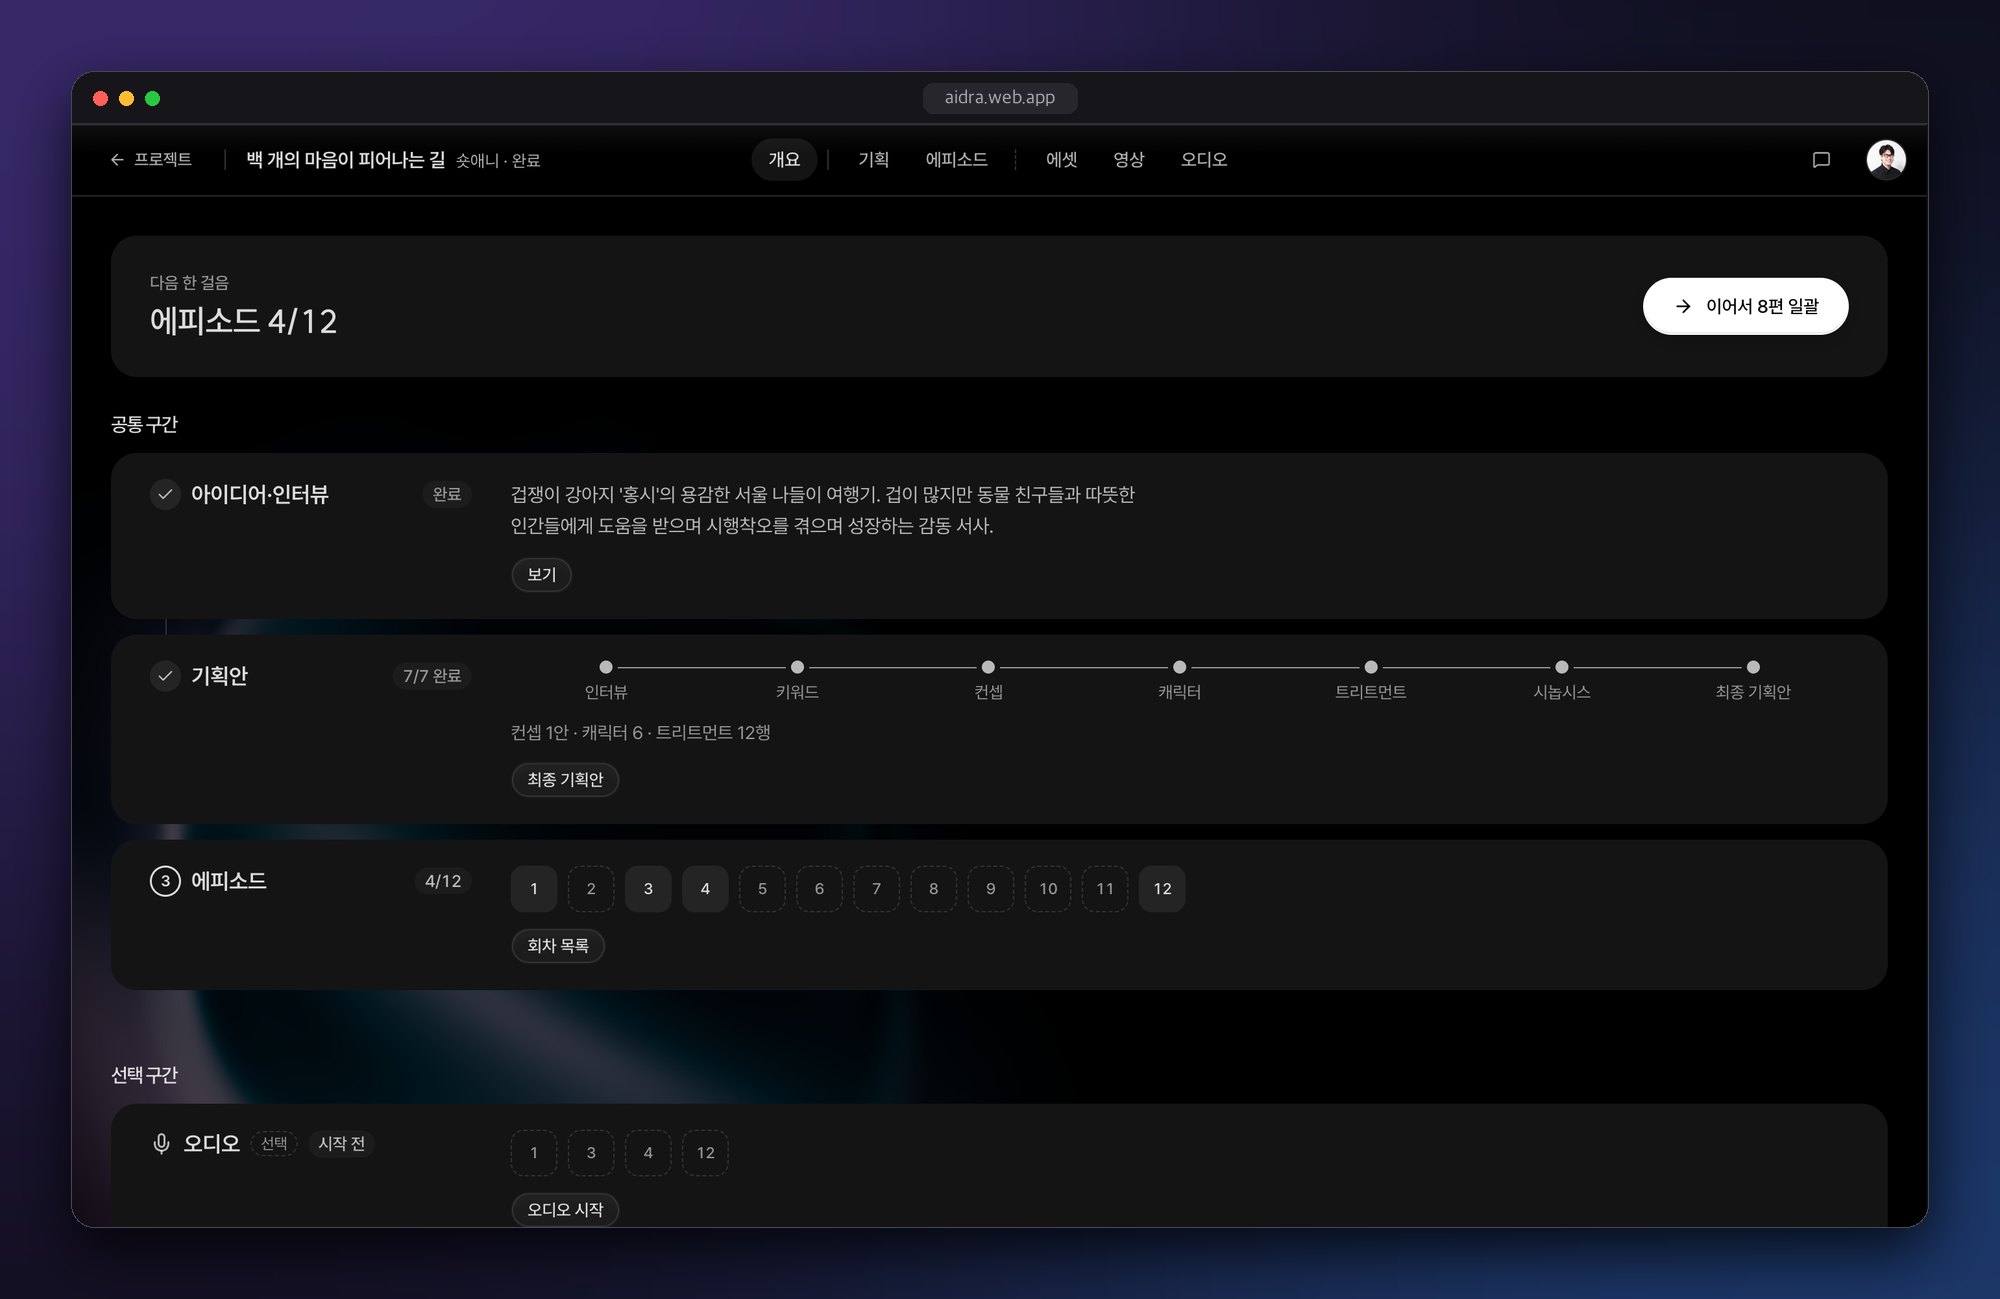Click the 오디오 시작 button
2000x1299 pixels.
(x=565, y=1210)
